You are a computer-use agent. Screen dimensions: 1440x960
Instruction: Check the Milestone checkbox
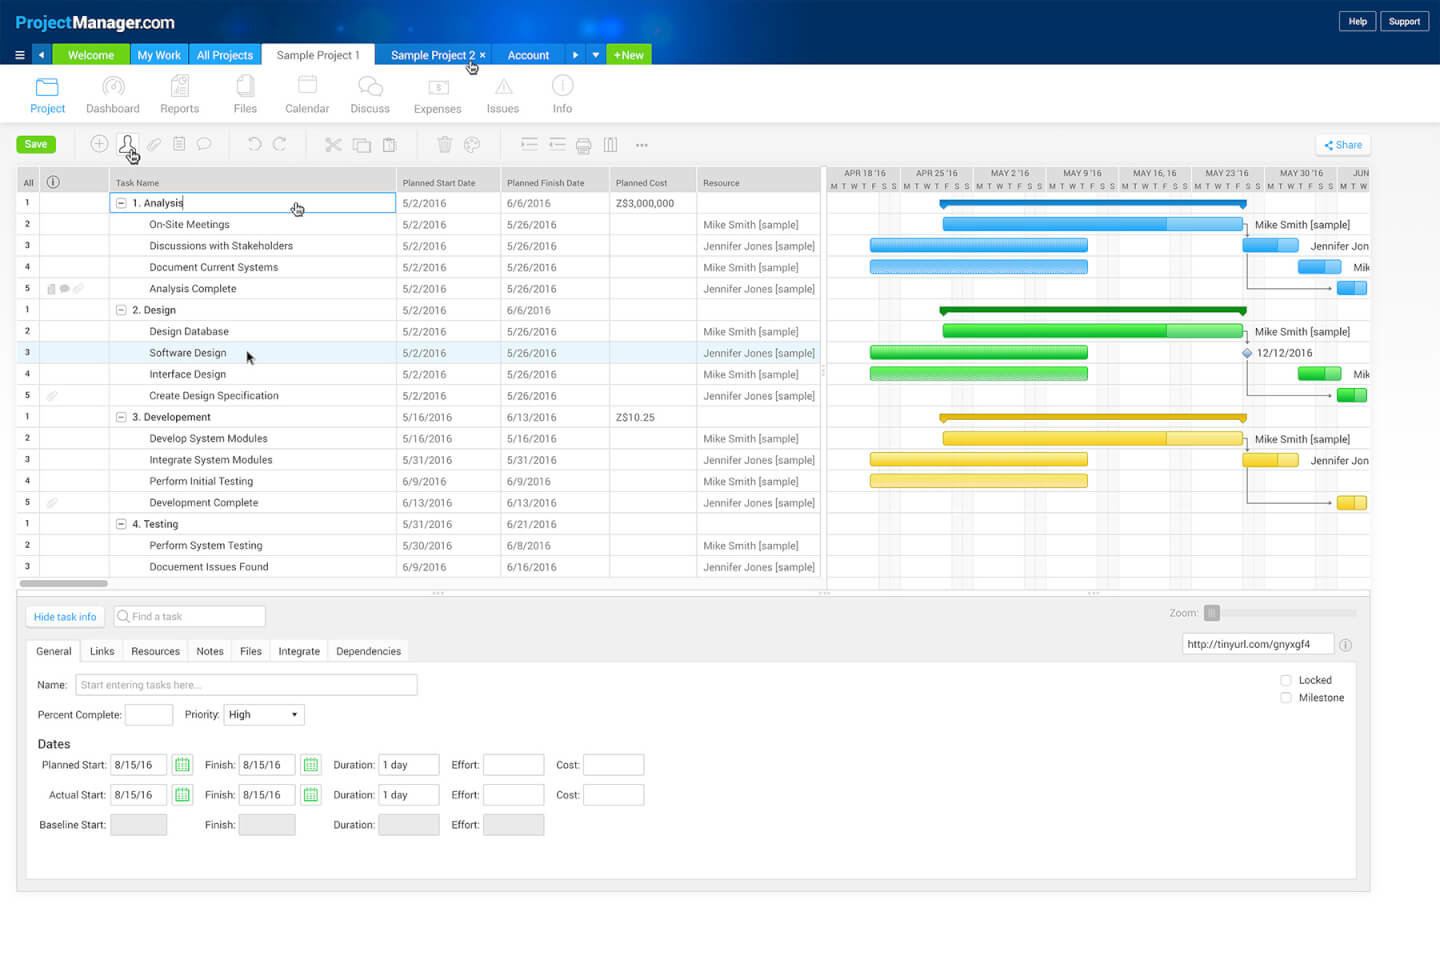[1286, 698]
